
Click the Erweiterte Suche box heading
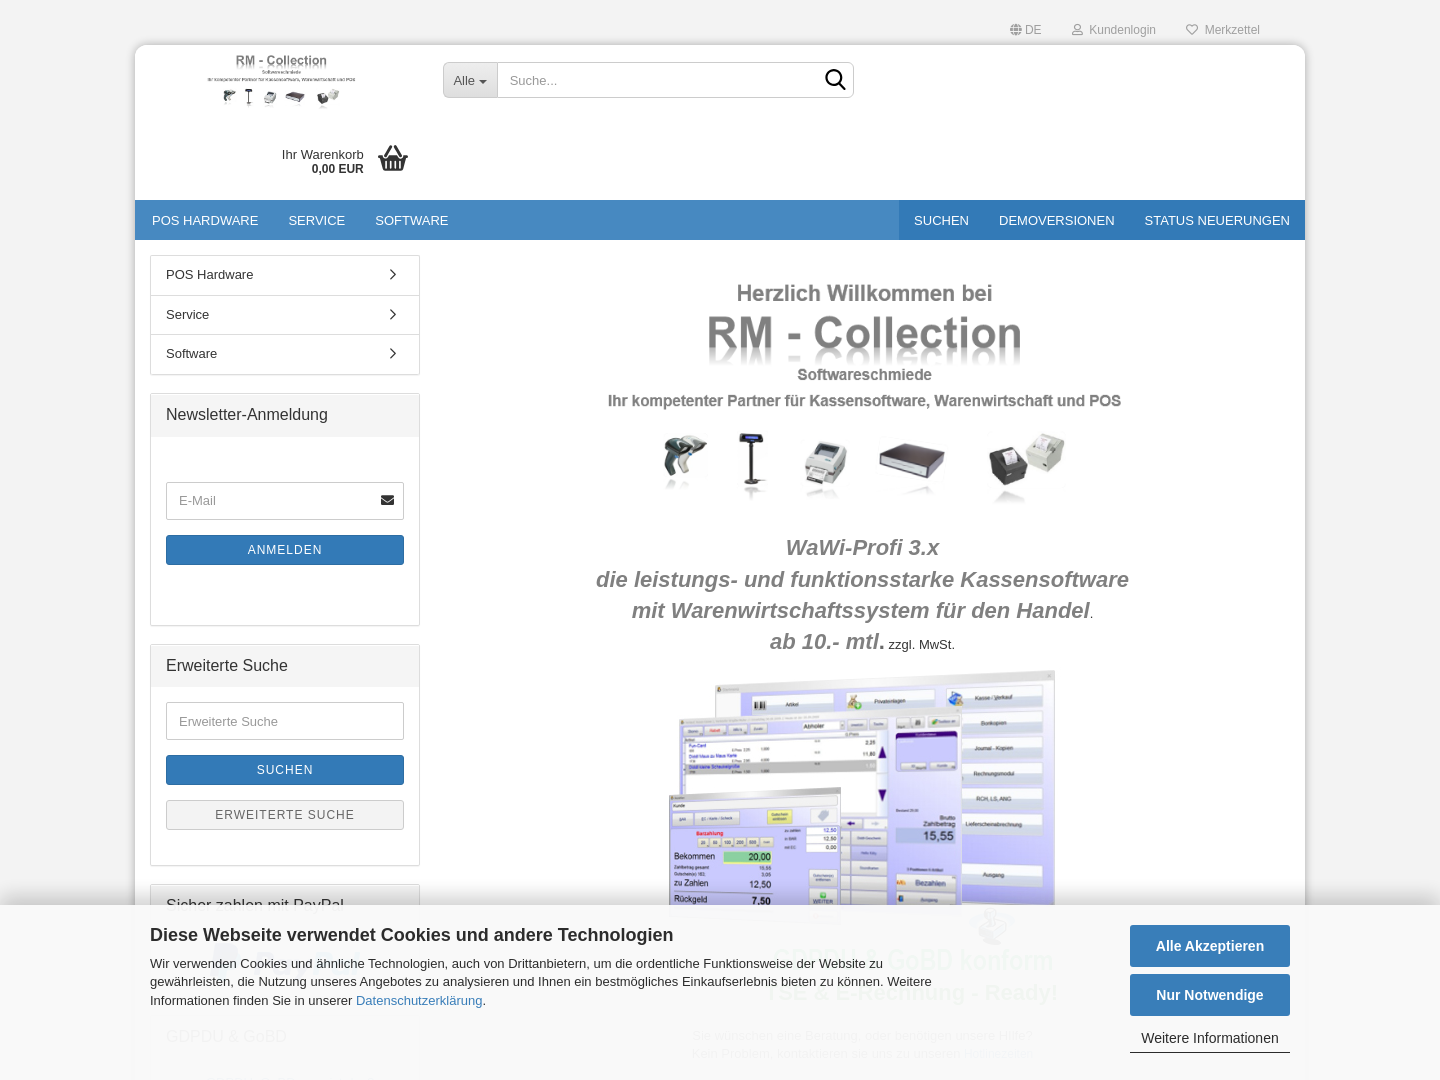tap(227, 666)
